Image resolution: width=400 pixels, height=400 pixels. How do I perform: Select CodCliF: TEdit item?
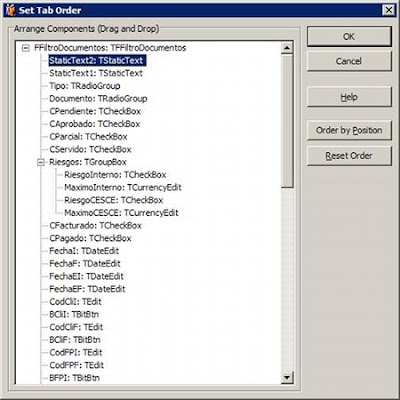76,327
